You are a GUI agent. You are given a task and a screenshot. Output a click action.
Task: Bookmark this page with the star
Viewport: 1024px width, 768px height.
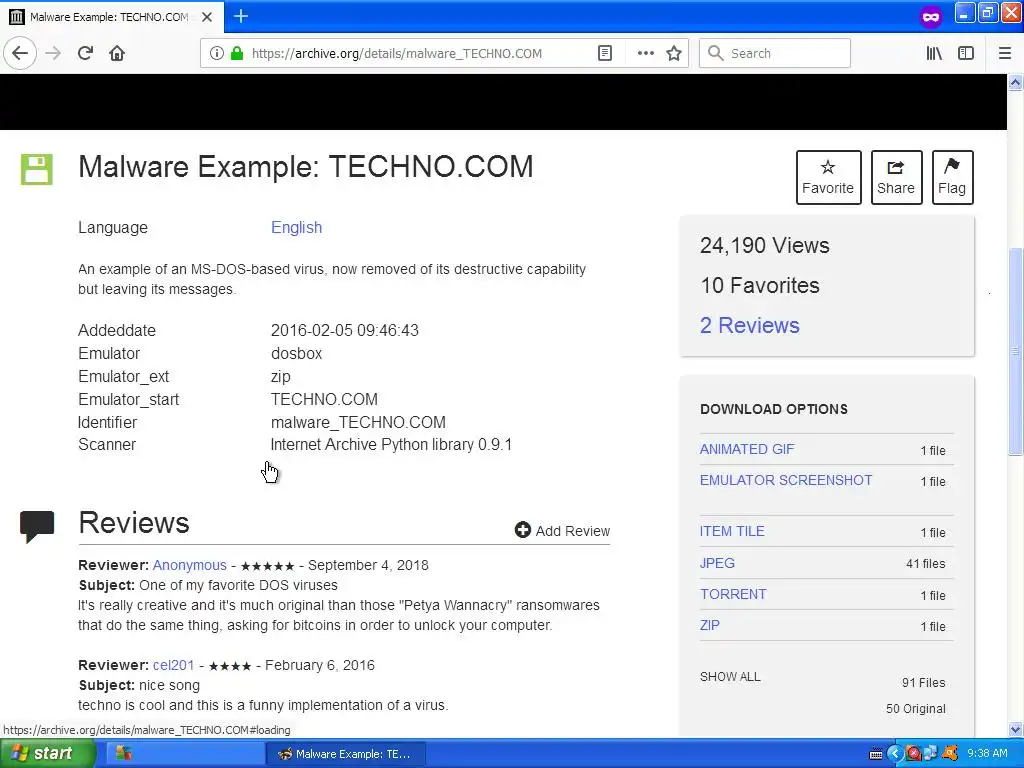point(674,53)
